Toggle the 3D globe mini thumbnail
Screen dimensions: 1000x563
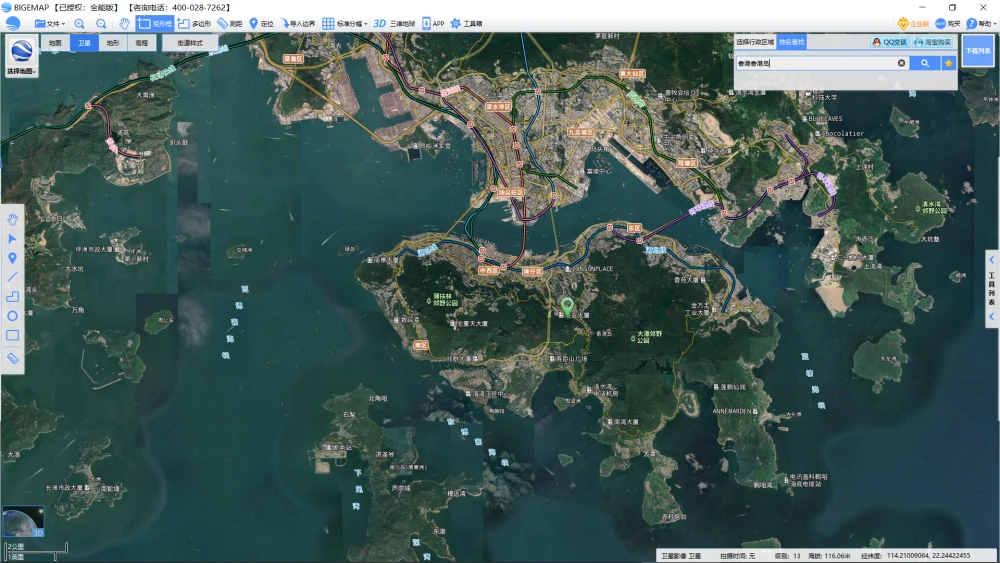[x=23, y=522]
